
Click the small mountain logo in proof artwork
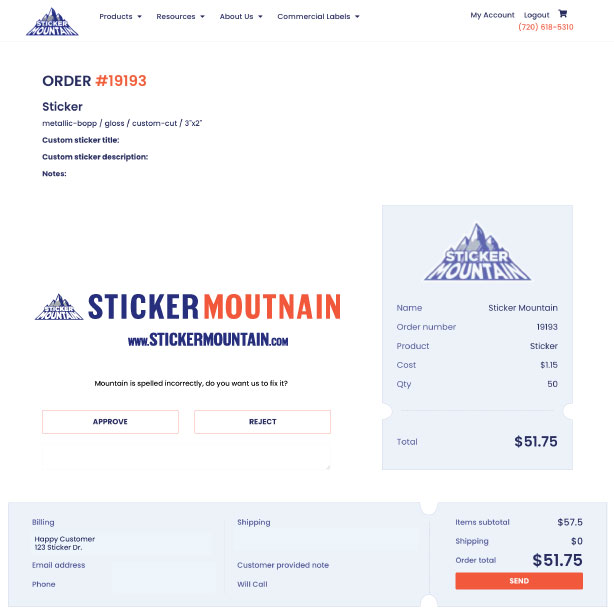[59, 307]
